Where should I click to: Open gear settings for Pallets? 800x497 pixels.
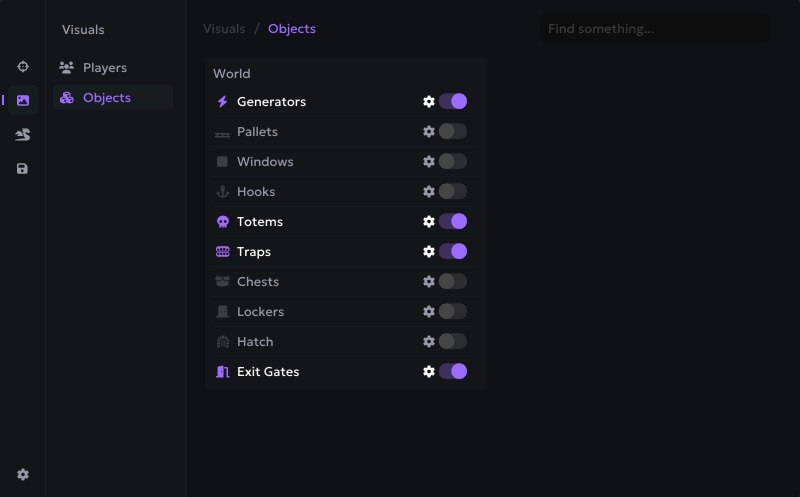click(x=429, y=132)
